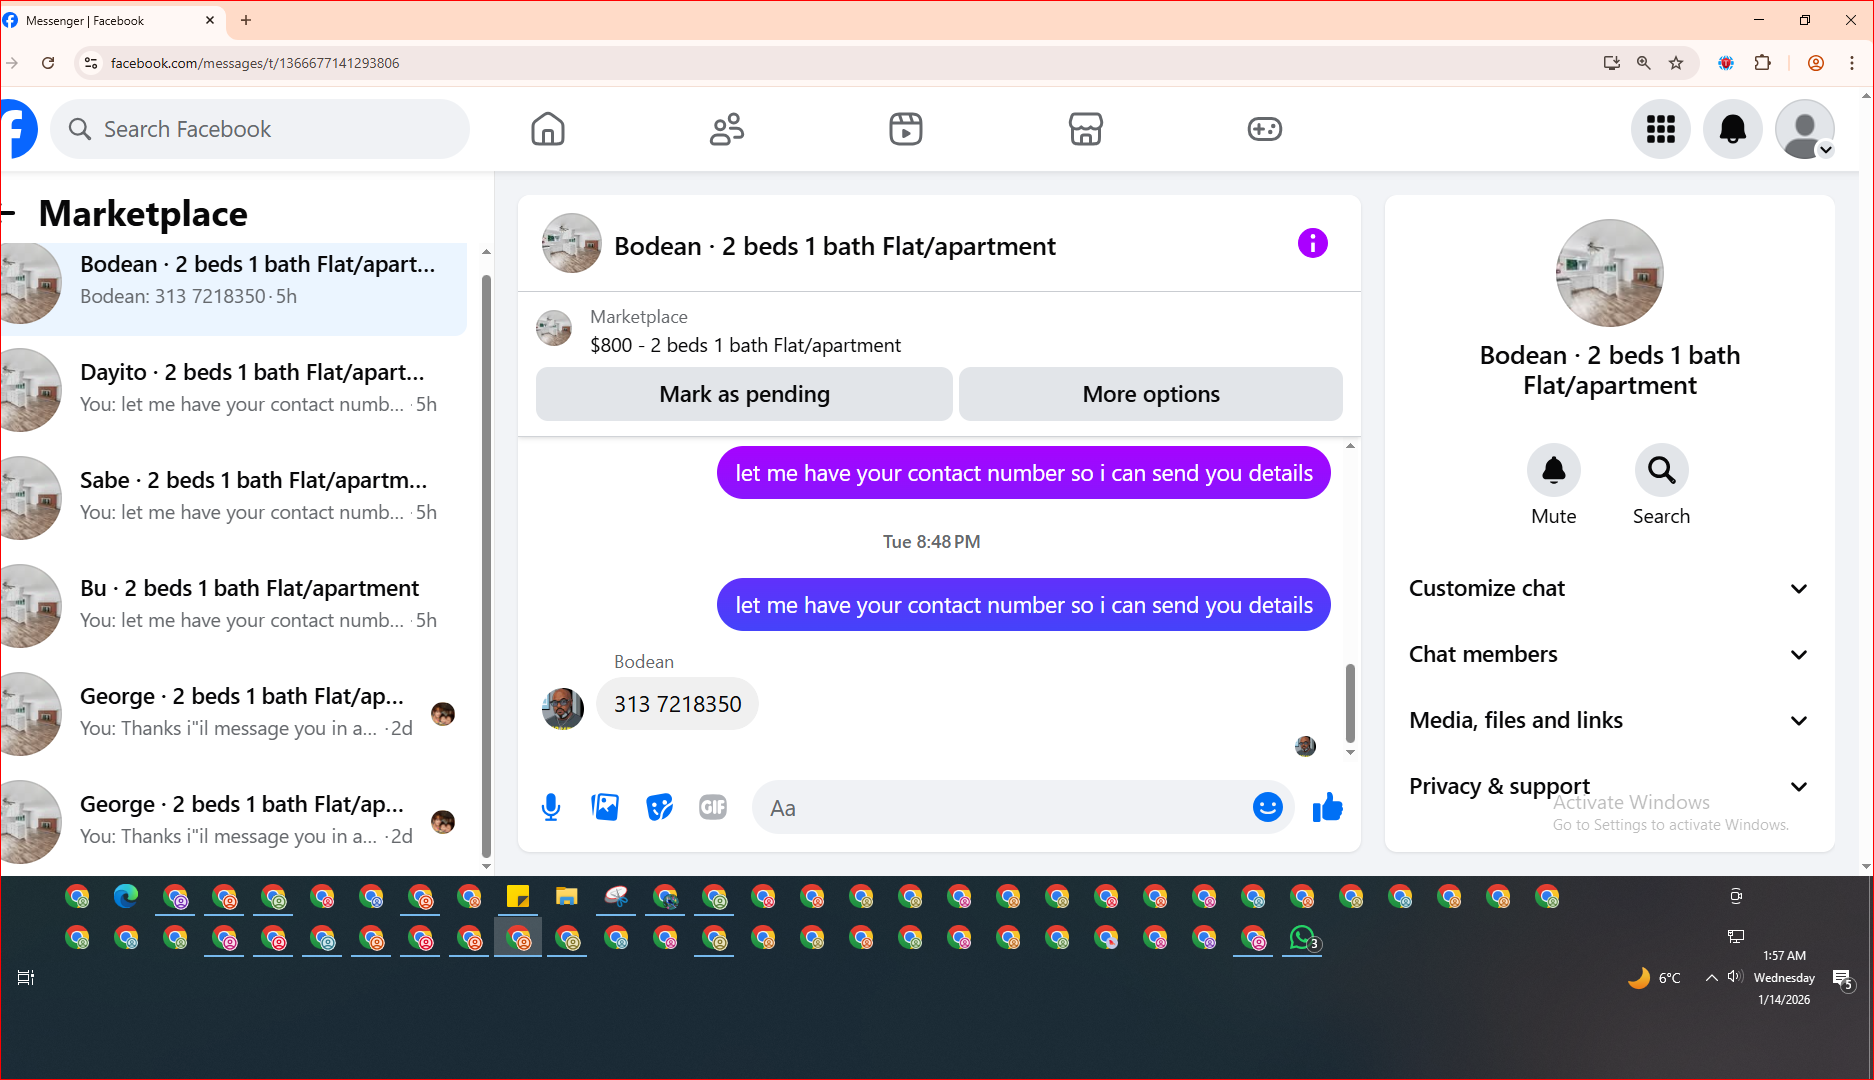Image resolution: width=1874 pixels, height=1080 pixels.
Task: Expand the Privacy & support section
Action: [x=1609, y=786]
